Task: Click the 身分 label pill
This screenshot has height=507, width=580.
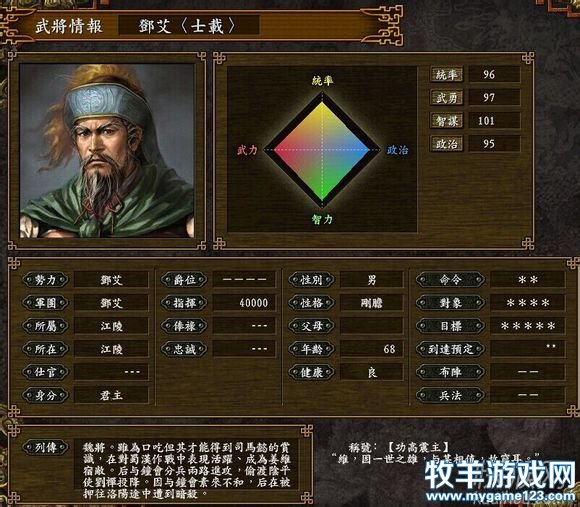Action: tap(45, 395)
